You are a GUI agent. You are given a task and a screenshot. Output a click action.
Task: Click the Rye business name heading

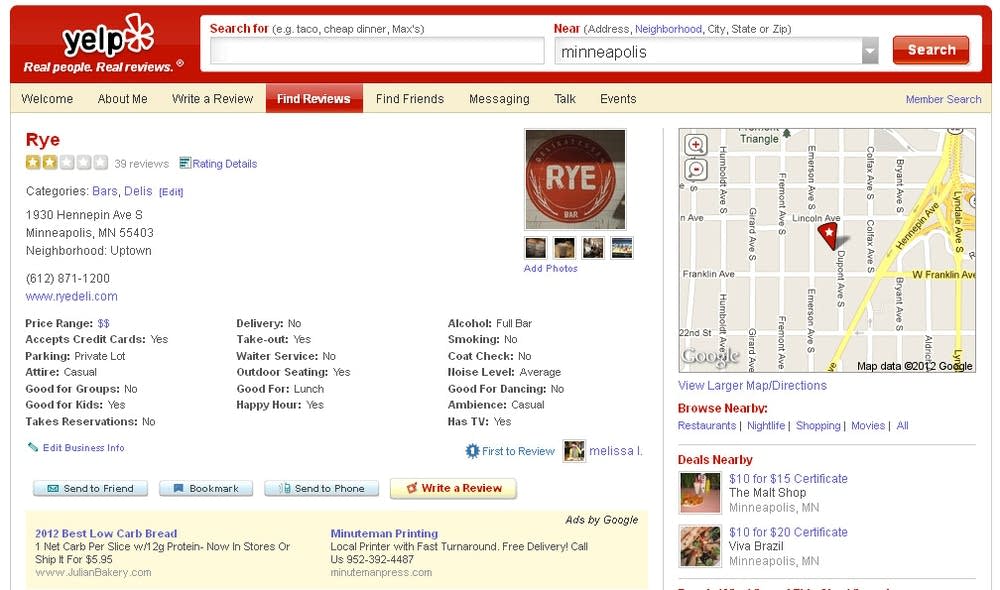43,140
